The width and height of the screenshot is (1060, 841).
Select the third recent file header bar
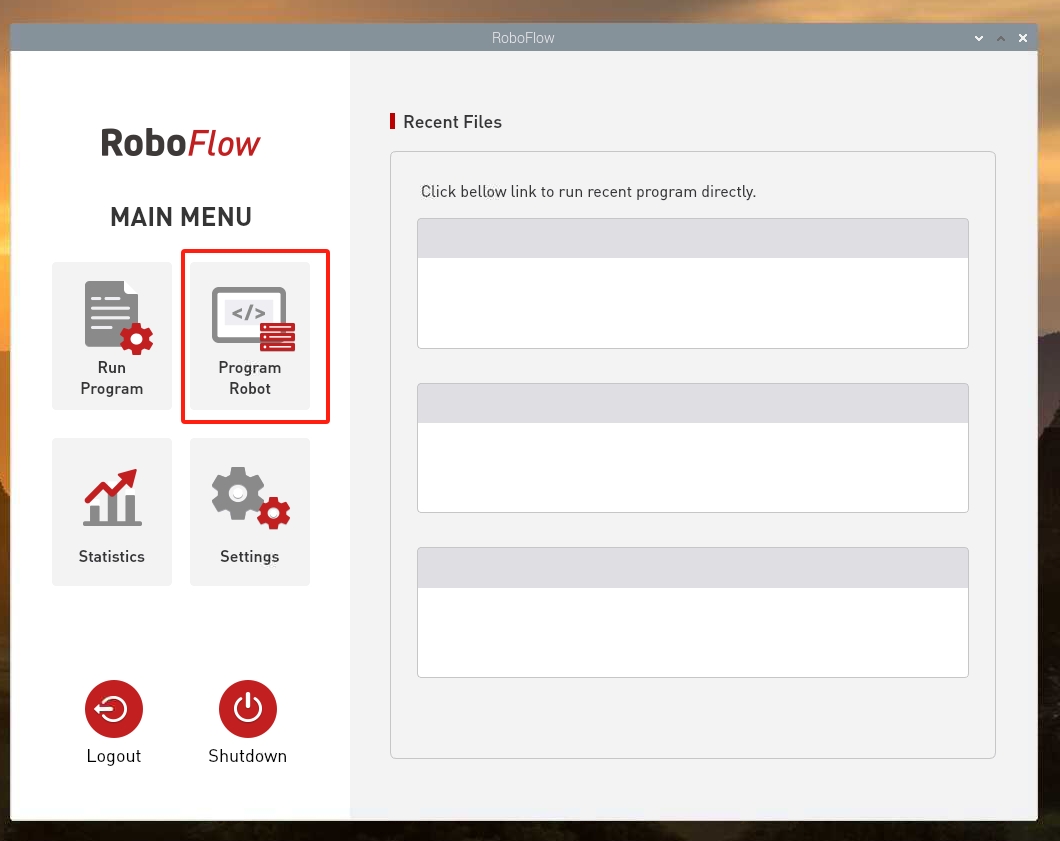(x=692, y=568)
